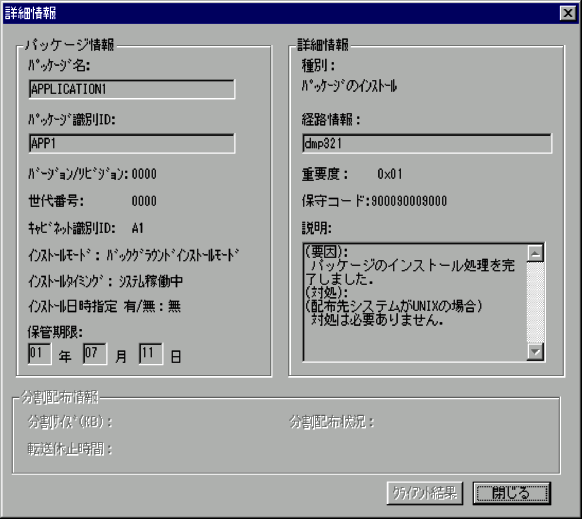Click the 世代番号 value 0000
The height and width of the screenshot is (519, 582).
coord(144,201)
